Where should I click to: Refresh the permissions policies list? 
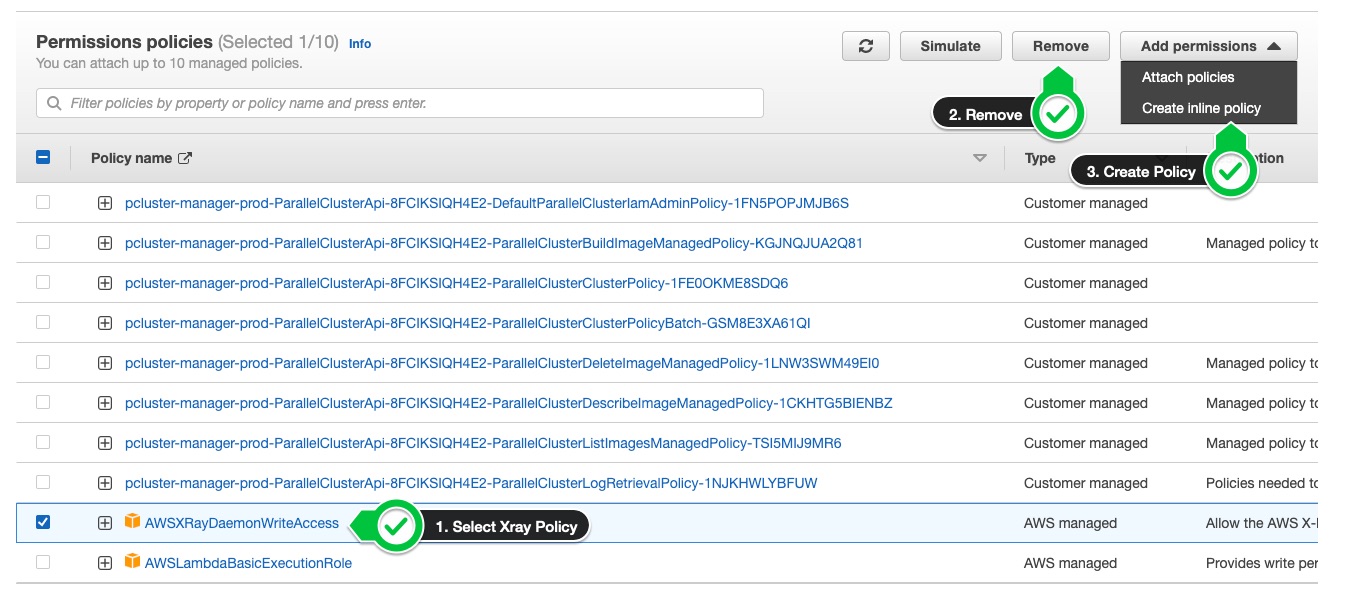click(865, 45)
